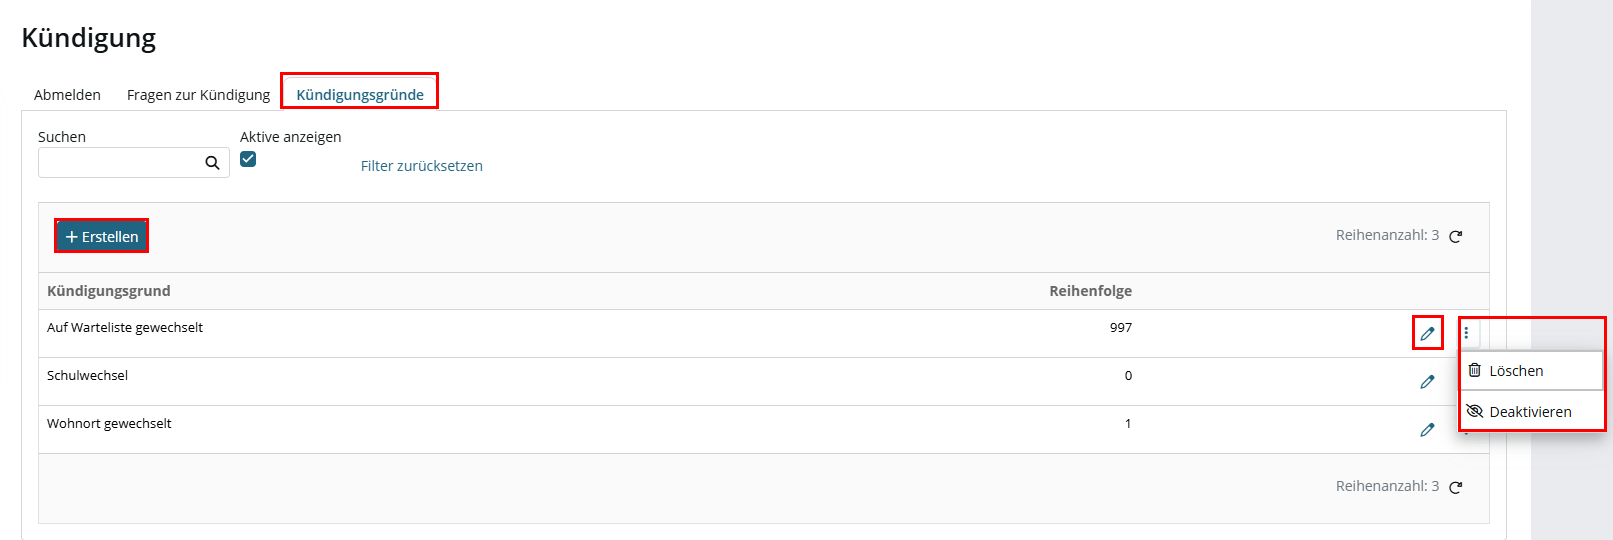The width and height of the screenshot is (1613, 540).
Task: Sort by the Kündigungsgrund column header
Action: click(109, 291)
